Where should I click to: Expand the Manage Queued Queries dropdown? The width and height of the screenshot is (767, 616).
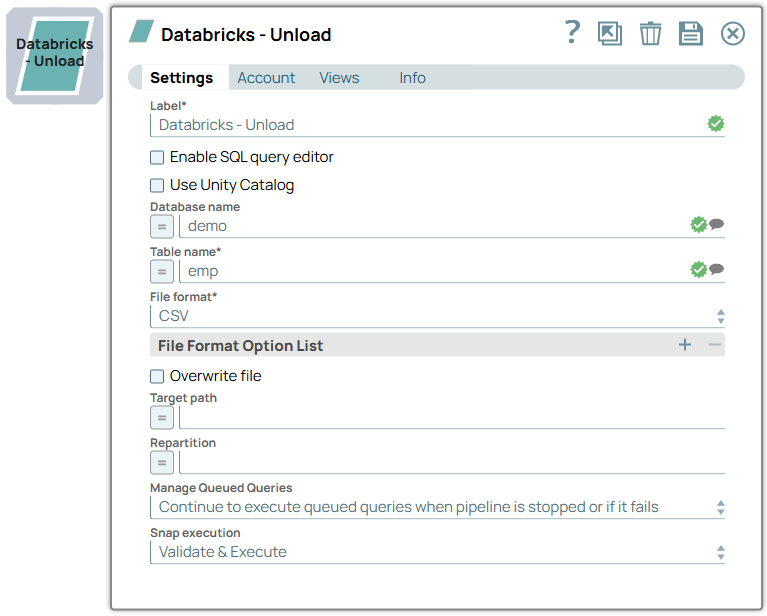(437, 507)
